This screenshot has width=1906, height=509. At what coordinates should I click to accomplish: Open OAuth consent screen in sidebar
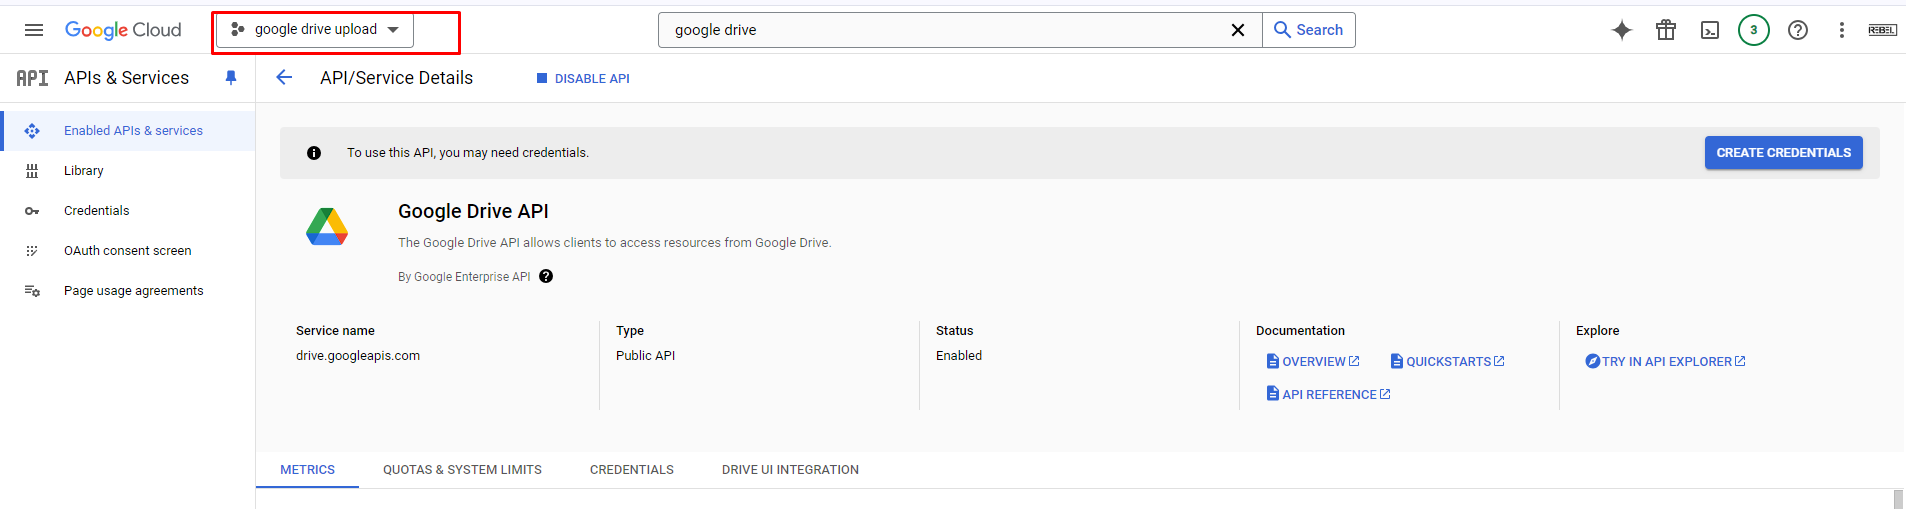(128, 251)
